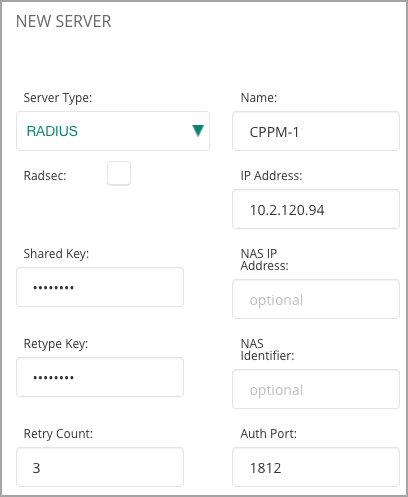Focus the Name field containing CPPM-1
The height and width of the screenshot is (497, 408).
click(x=316, y=131)
